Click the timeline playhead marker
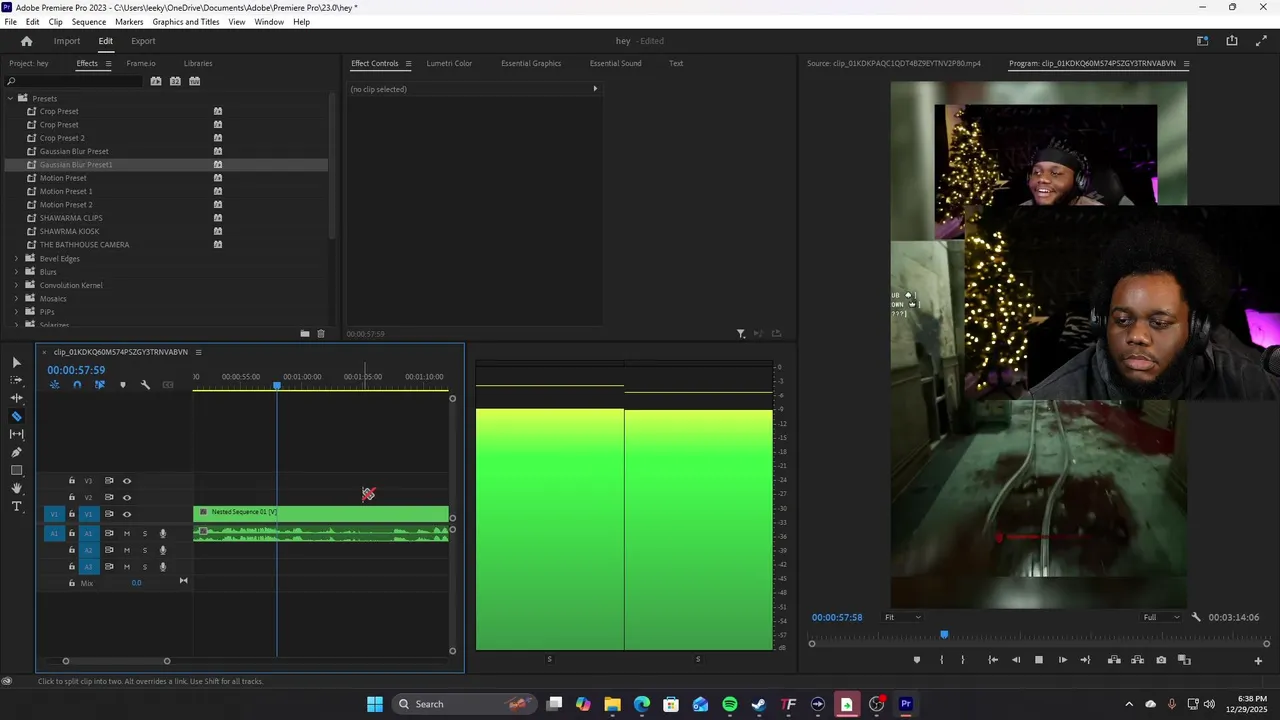Image resolution: width=1280 pixels, height=720 pixels. tap(277, 386)
